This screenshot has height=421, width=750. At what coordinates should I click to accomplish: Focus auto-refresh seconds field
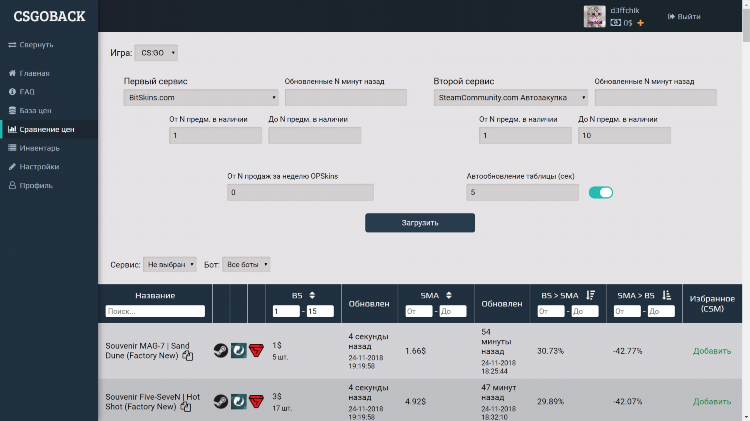pyautogui.click(x=523, y=192)
